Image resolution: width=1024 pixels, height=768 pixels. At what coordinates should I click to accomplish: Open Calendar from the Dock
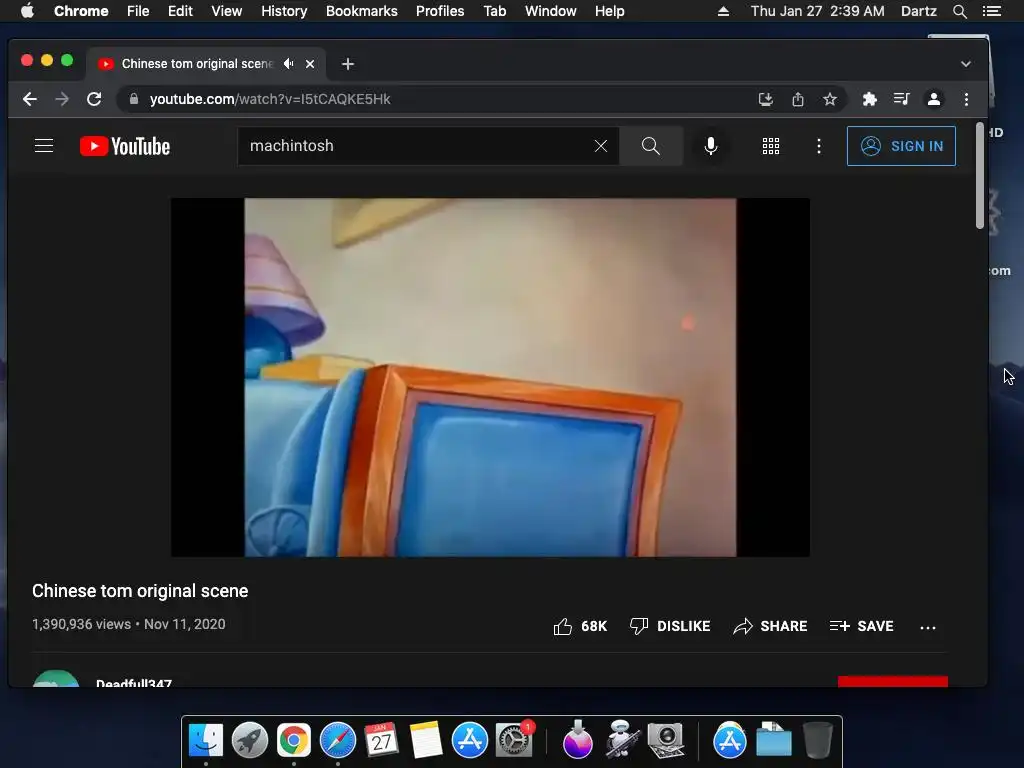(x=381, y=741)
